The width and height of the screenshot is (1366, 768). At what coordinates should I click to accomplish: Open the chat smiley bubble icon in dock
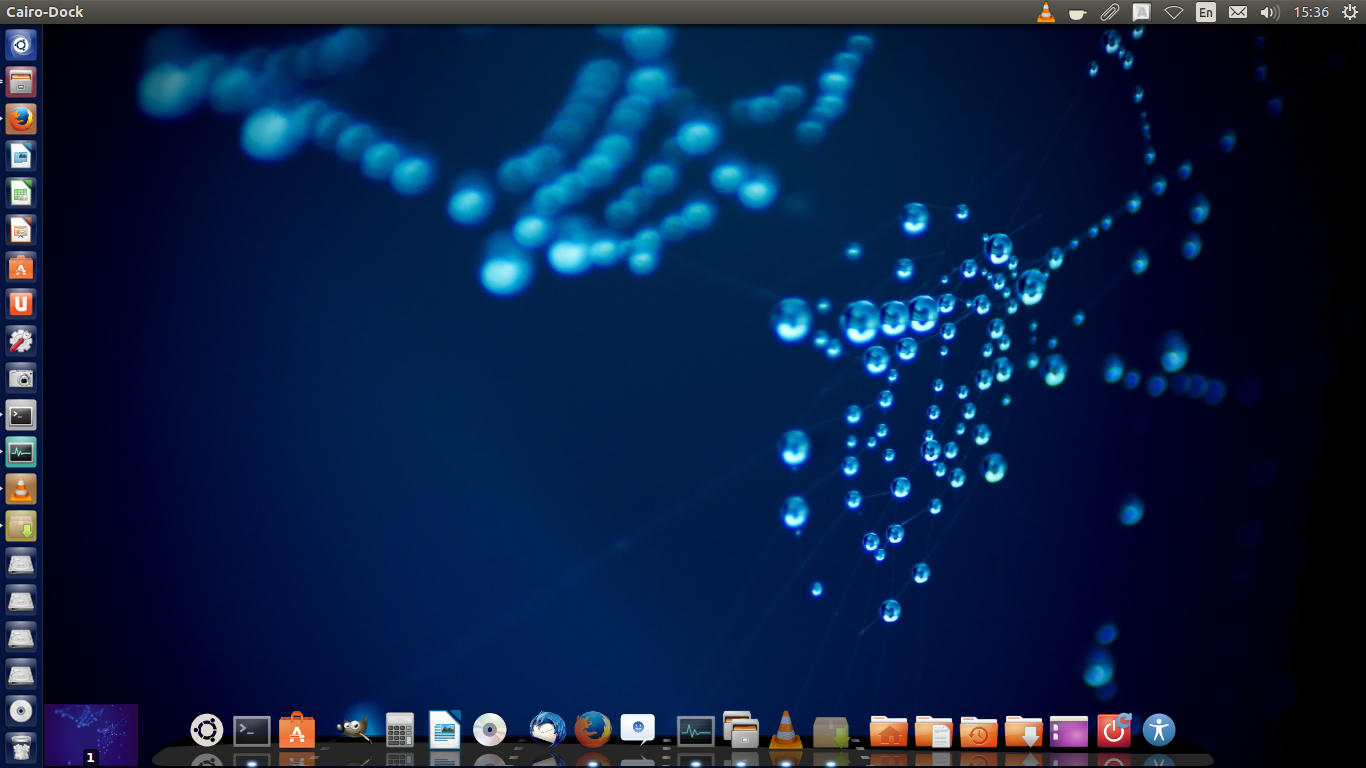pos(638,729)
